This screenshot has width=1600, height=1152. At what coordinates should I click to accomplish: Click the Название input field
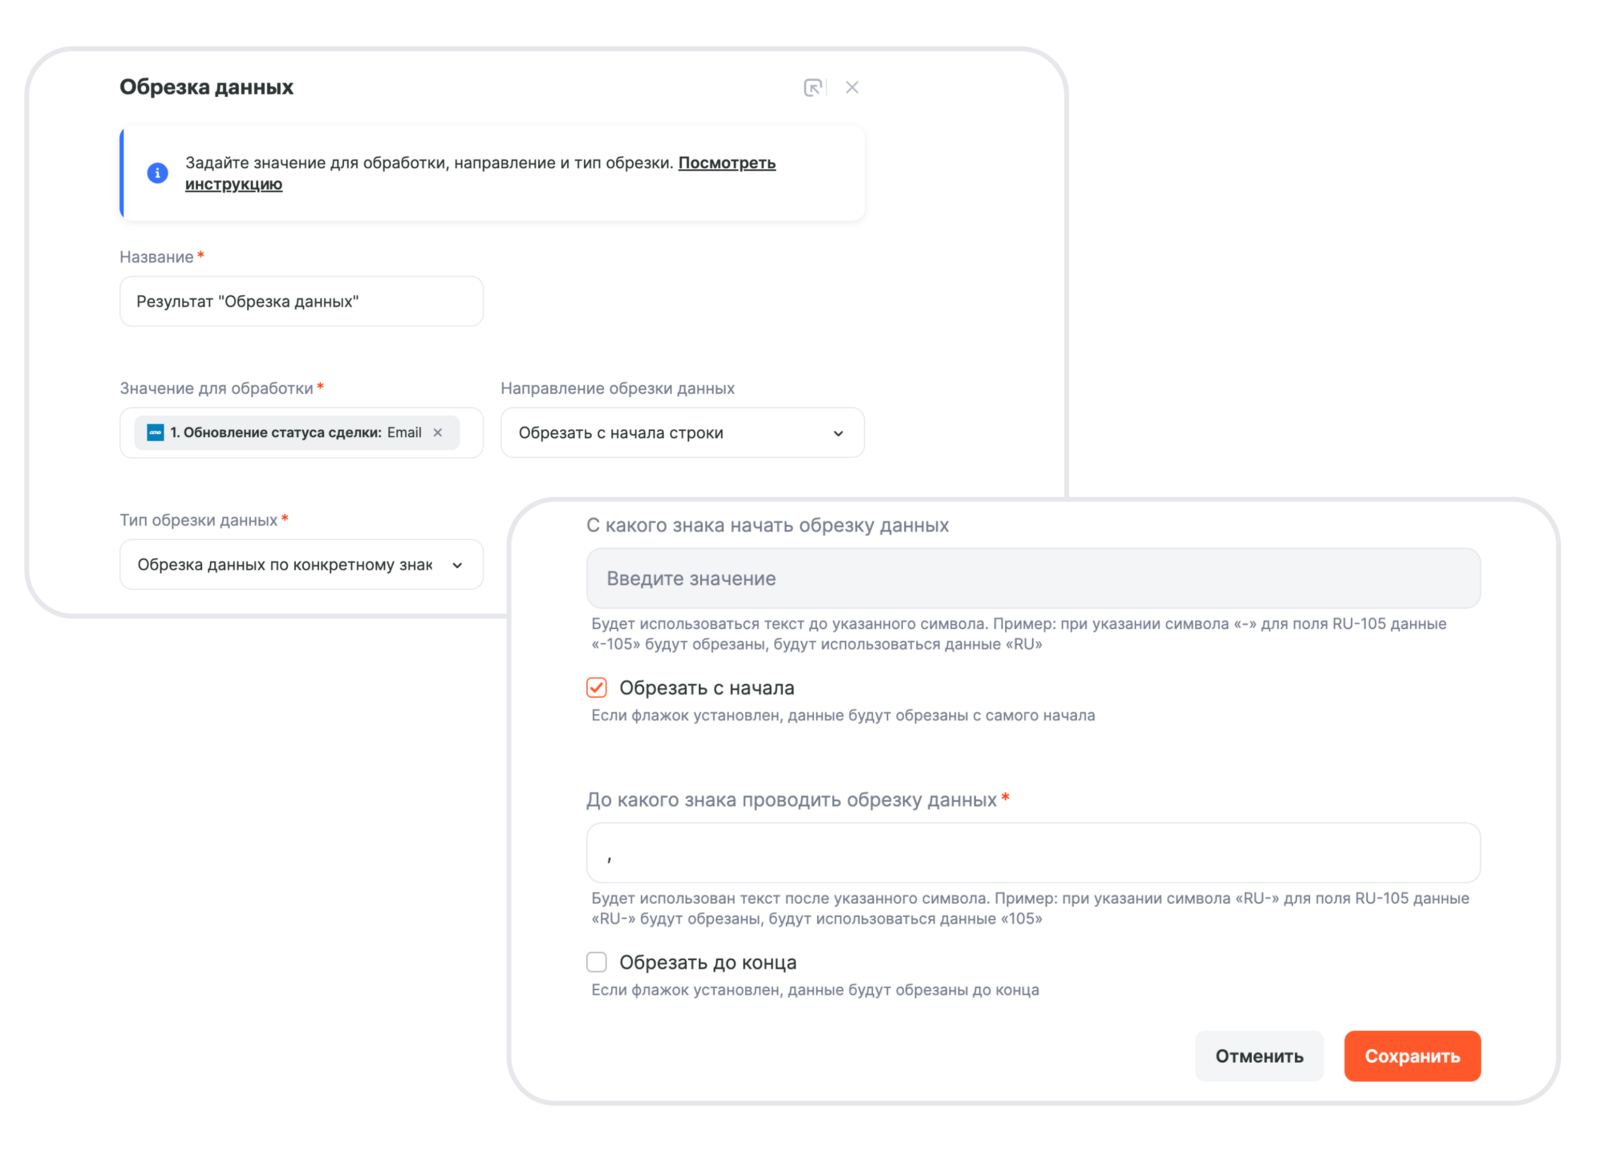(x=301, y=302)
